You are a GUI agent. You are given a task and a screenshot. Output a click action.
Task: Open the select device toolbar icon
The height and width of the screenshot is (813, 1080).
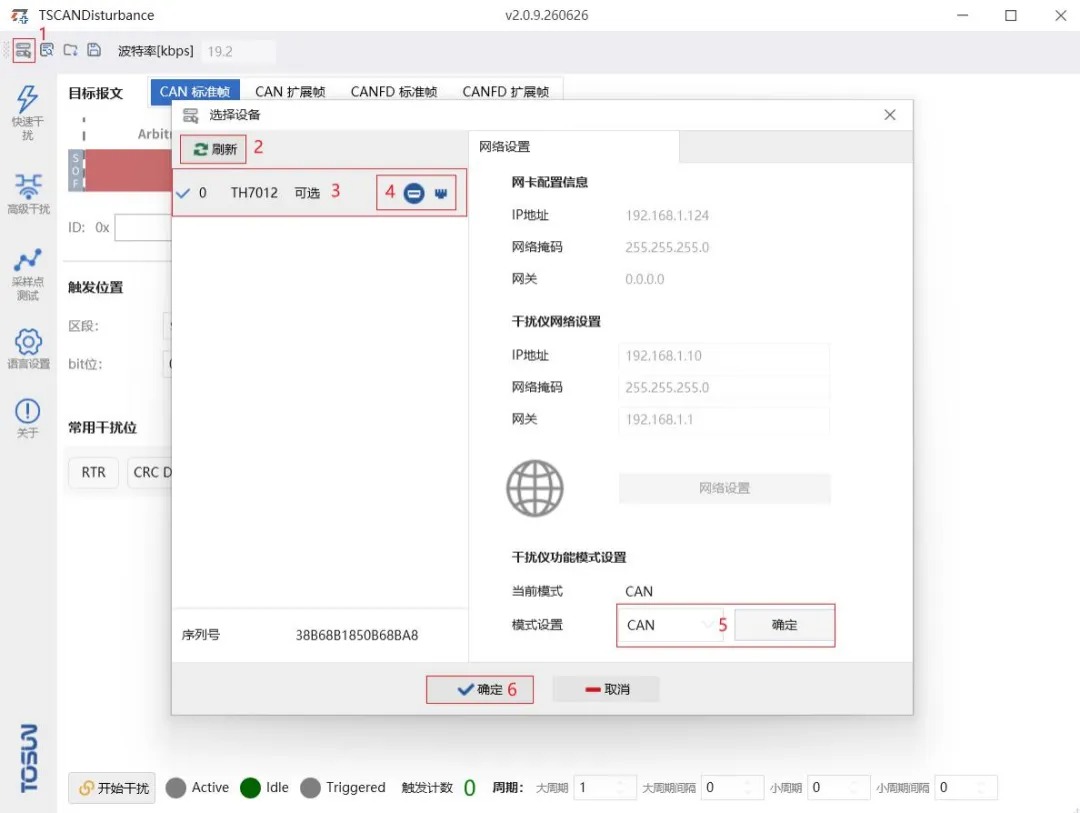click(x=23, y=50)
